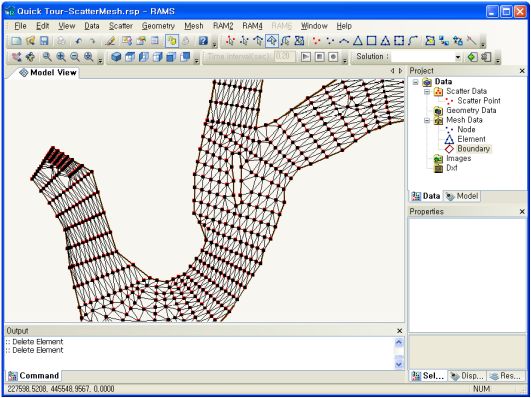531x398 pixels.
Task: Click the plain magnifier zoom icon
Action: pyautogui.click(x=47, y=57)
